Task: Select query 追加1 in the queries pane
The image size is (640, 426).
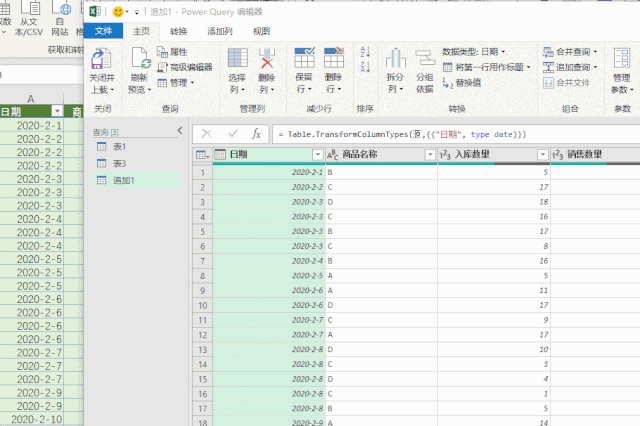Action: [x=136, y=180]
